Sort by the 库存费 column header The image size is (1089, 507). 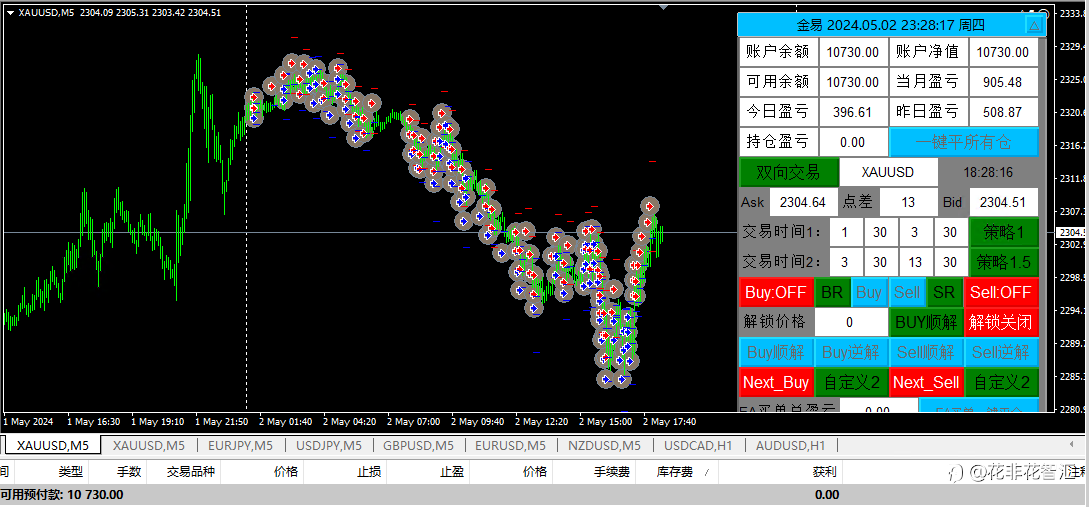[x=674, y=472]
